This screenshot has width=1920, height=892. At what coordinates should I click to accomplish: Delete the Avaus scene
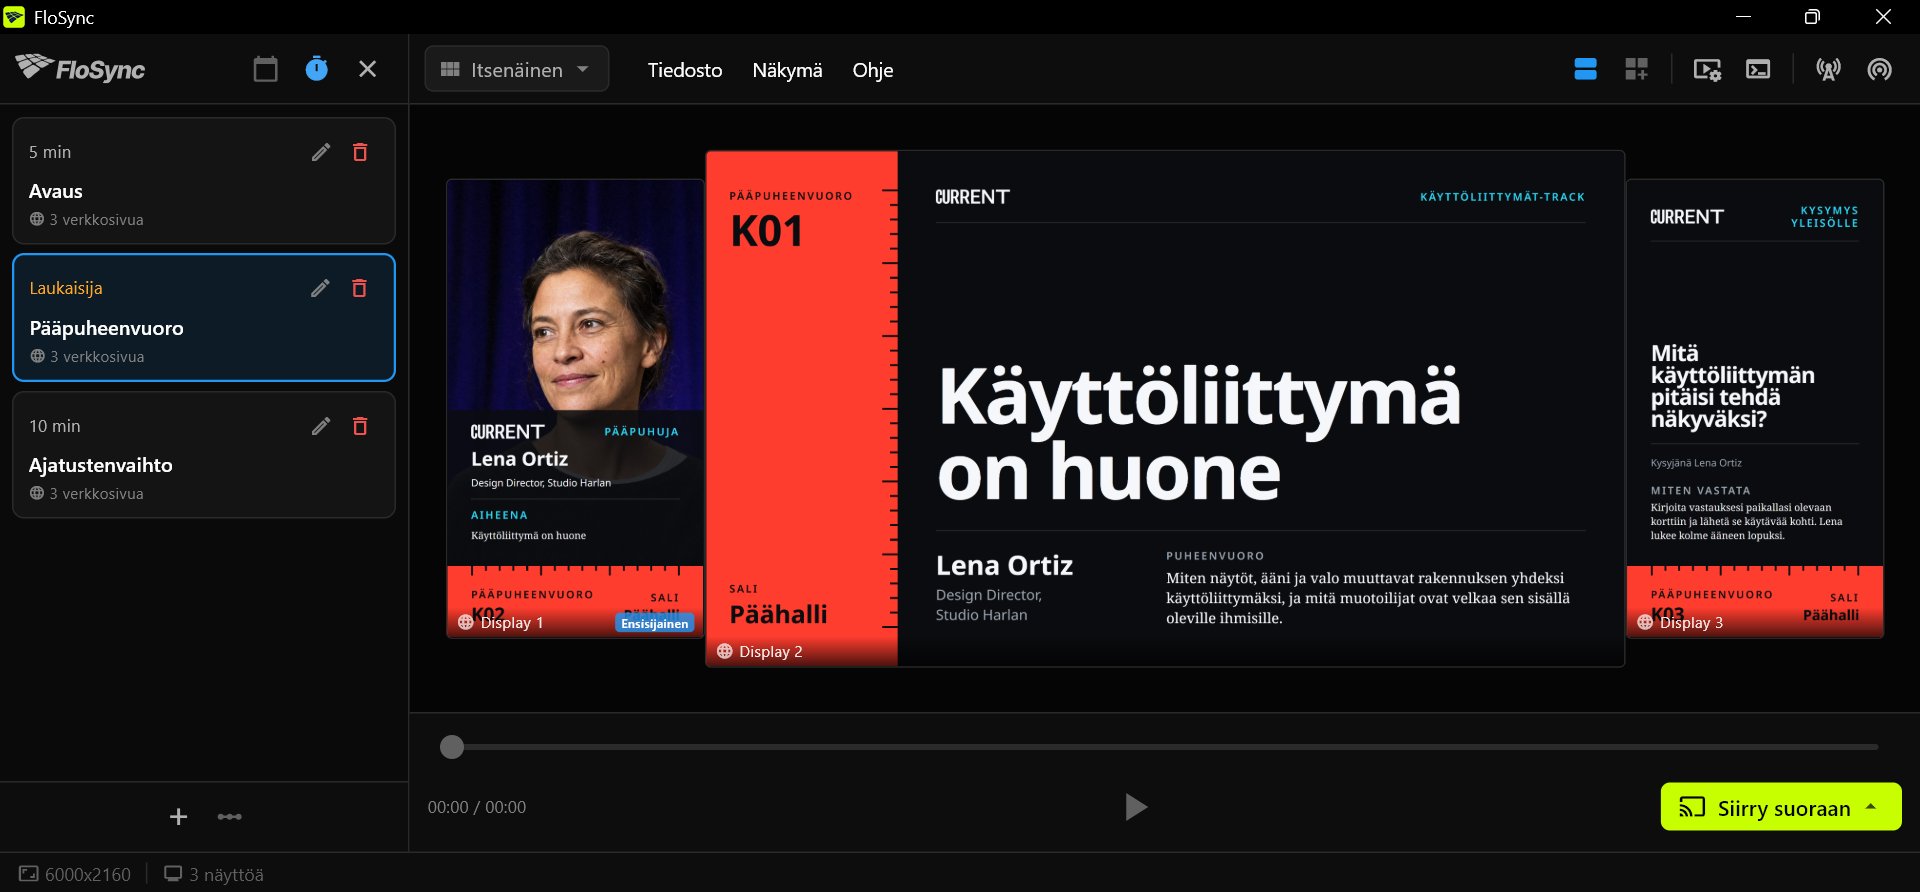(x=360, y=152)
